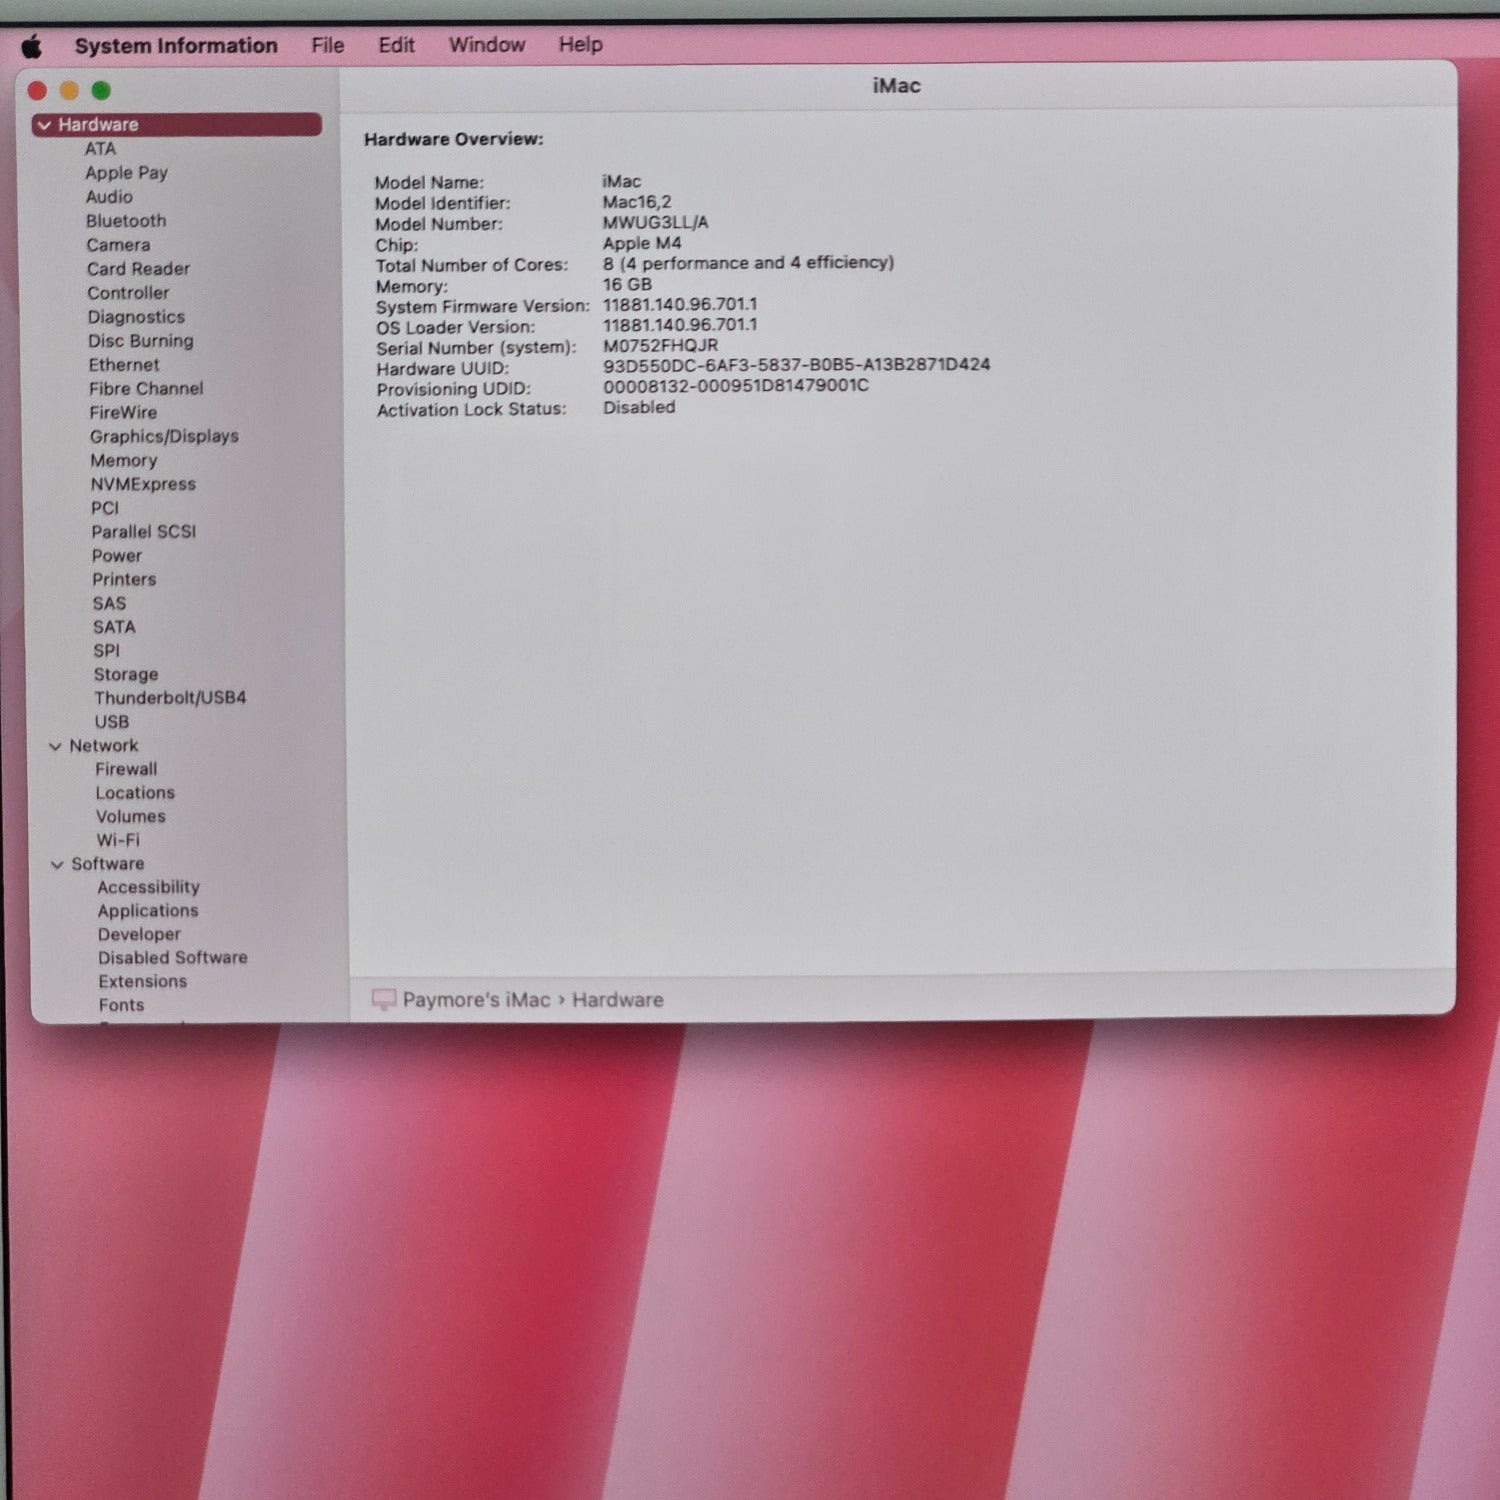Open the Edit menu
Image resolution: width=1500 pixels, height=1500 pixels.
pos(396,45)
